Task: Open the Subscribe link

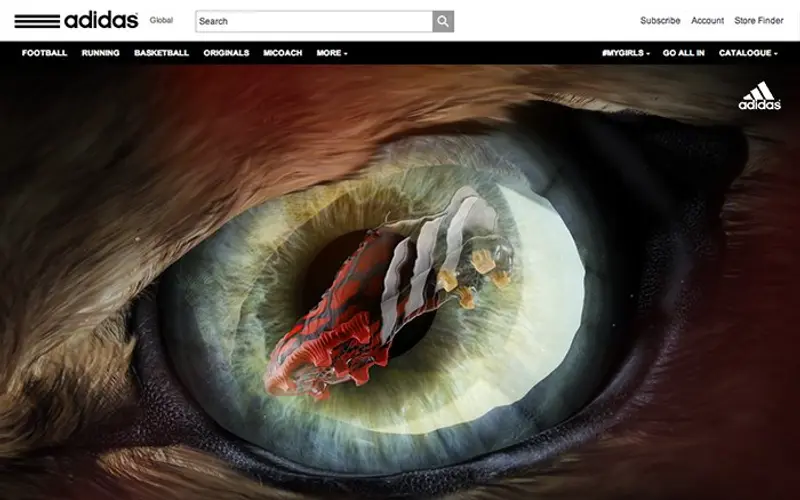Action: click(660, 20)
